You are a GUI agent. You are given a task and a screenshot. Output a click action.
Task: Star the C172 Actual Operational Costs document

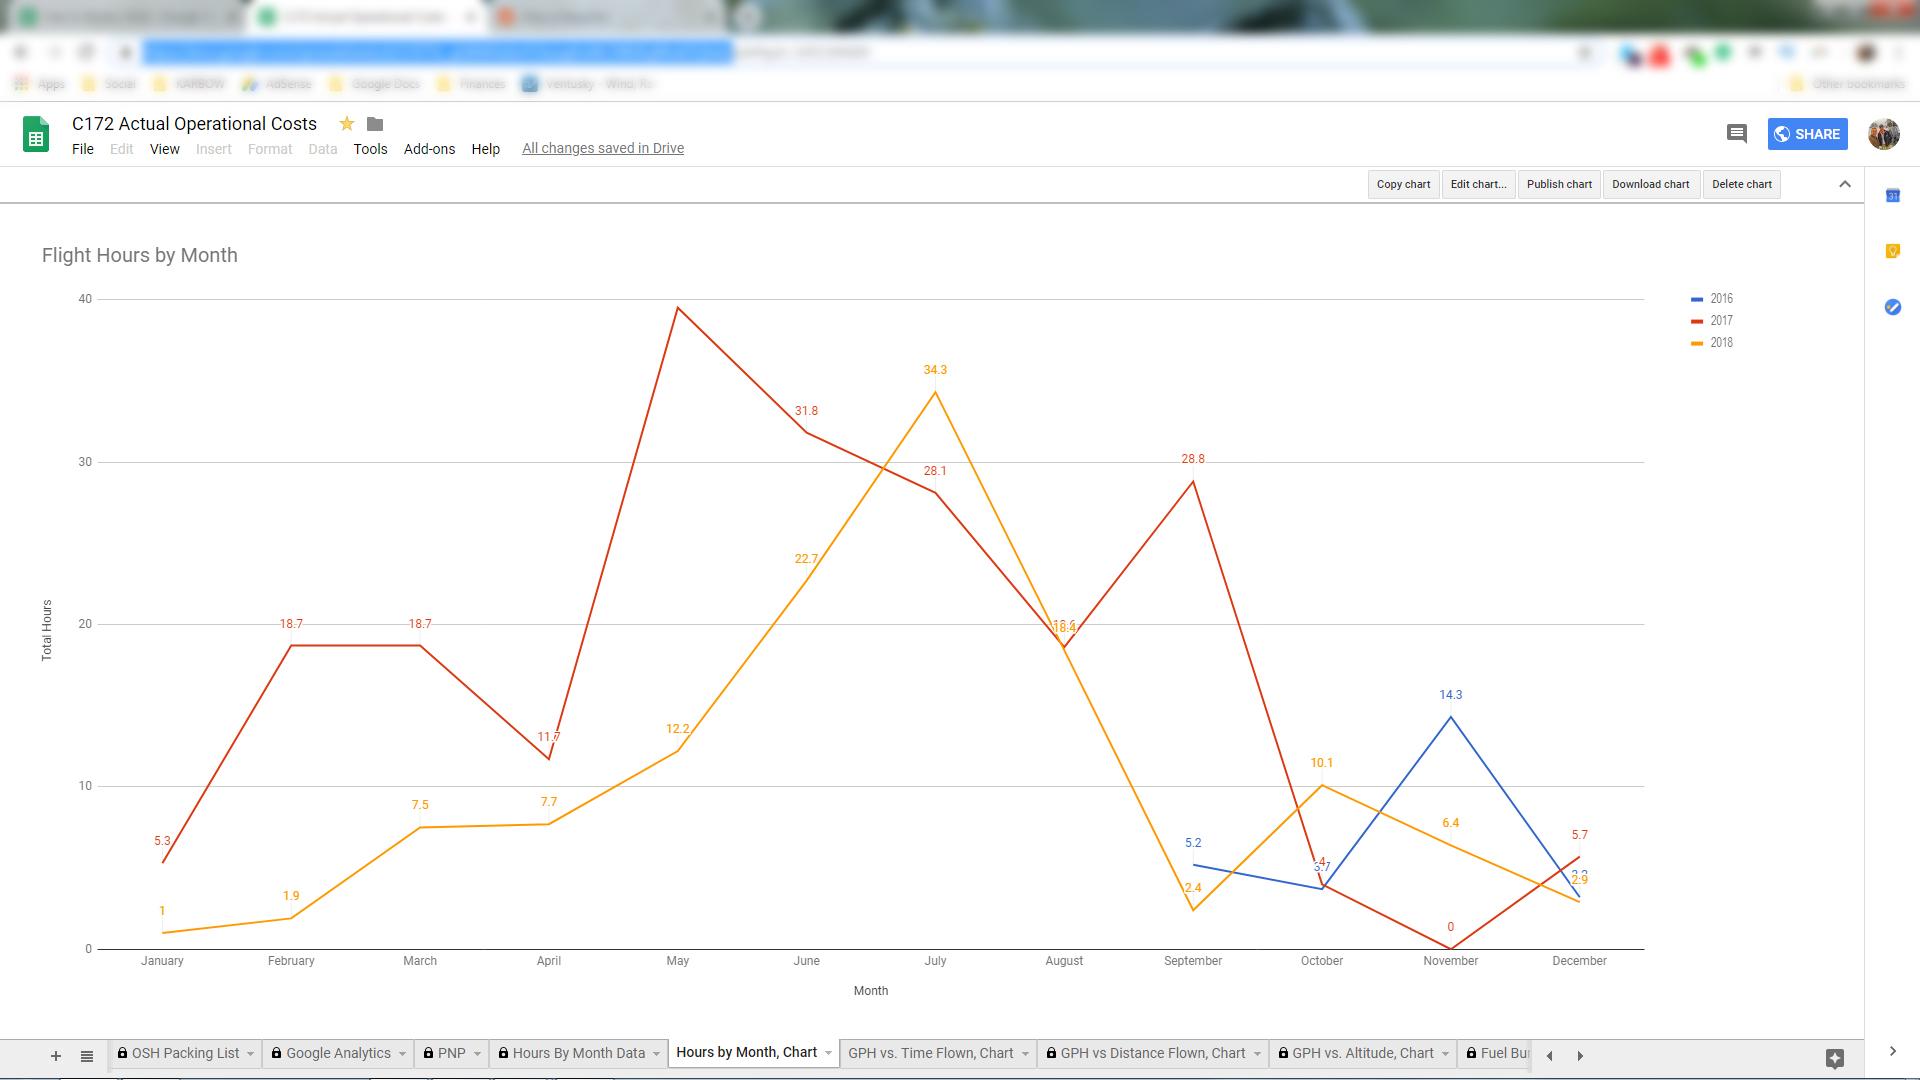point(347,124)
